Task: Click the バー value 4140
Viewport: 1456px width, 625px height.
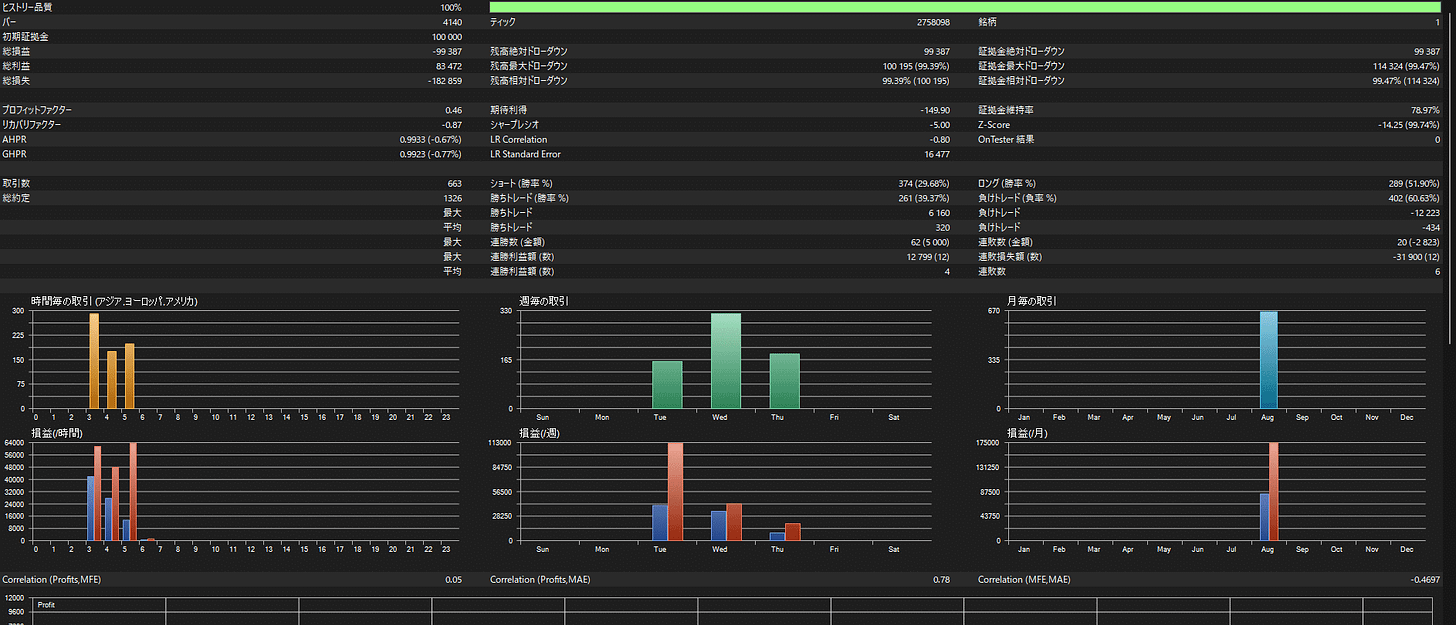Action: 452,22
